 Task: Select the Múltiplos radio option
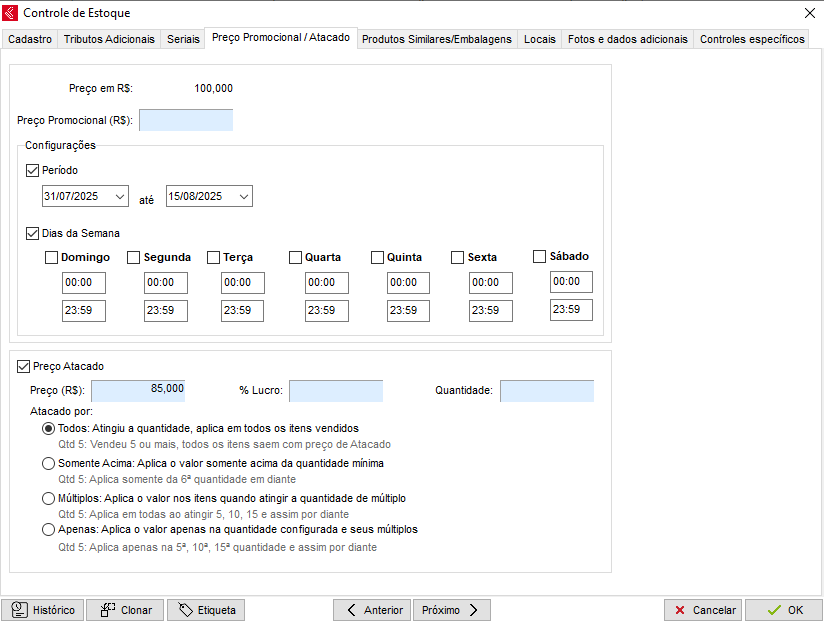[48, 498]
